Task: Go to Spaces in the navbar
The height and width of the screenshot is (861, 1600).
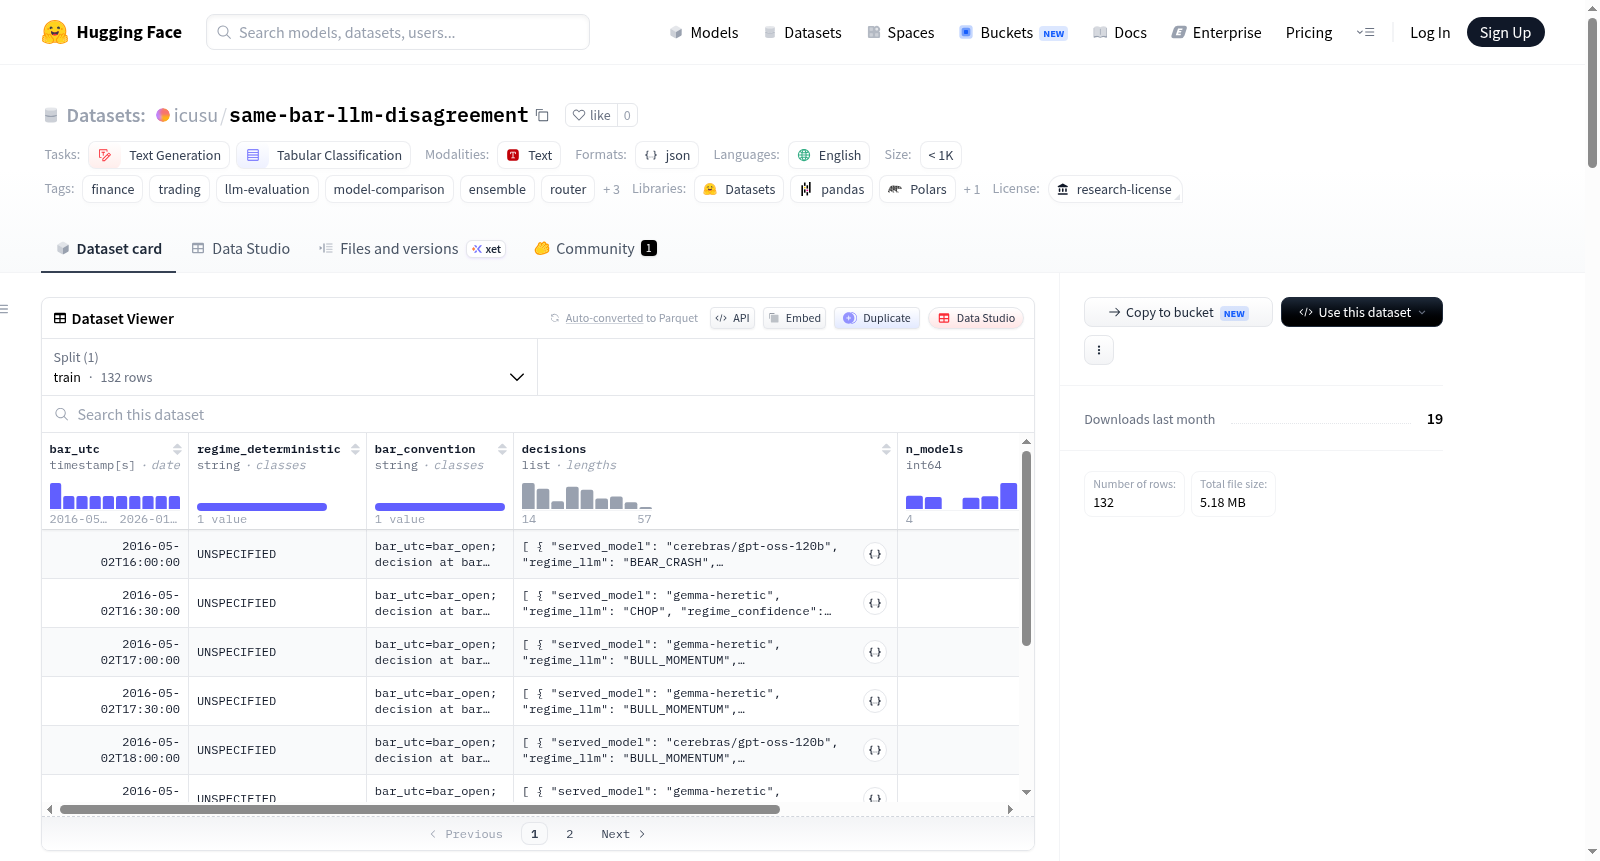Action: pos(901,32)
